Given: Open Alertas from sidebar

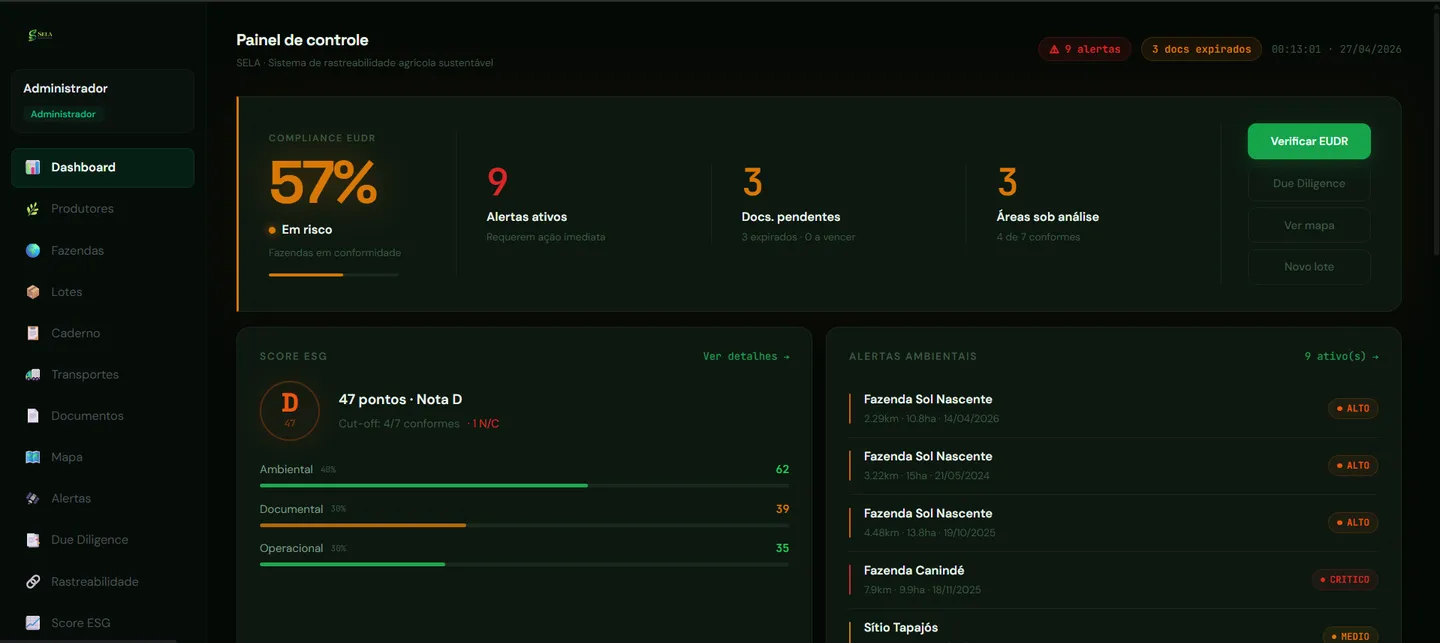Looking at the screenshot, I should click(x=103, y=498).
